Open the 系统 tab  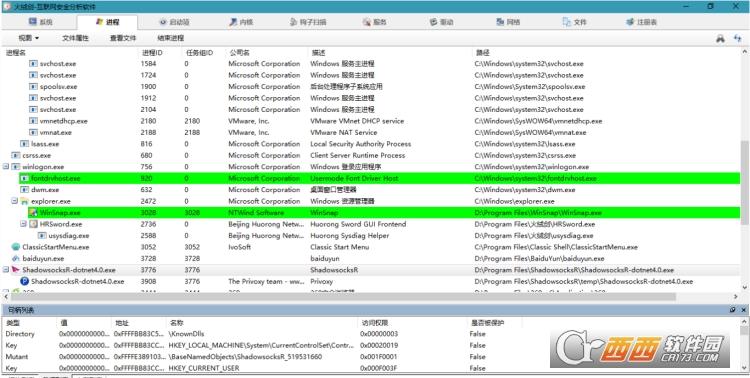40,22
